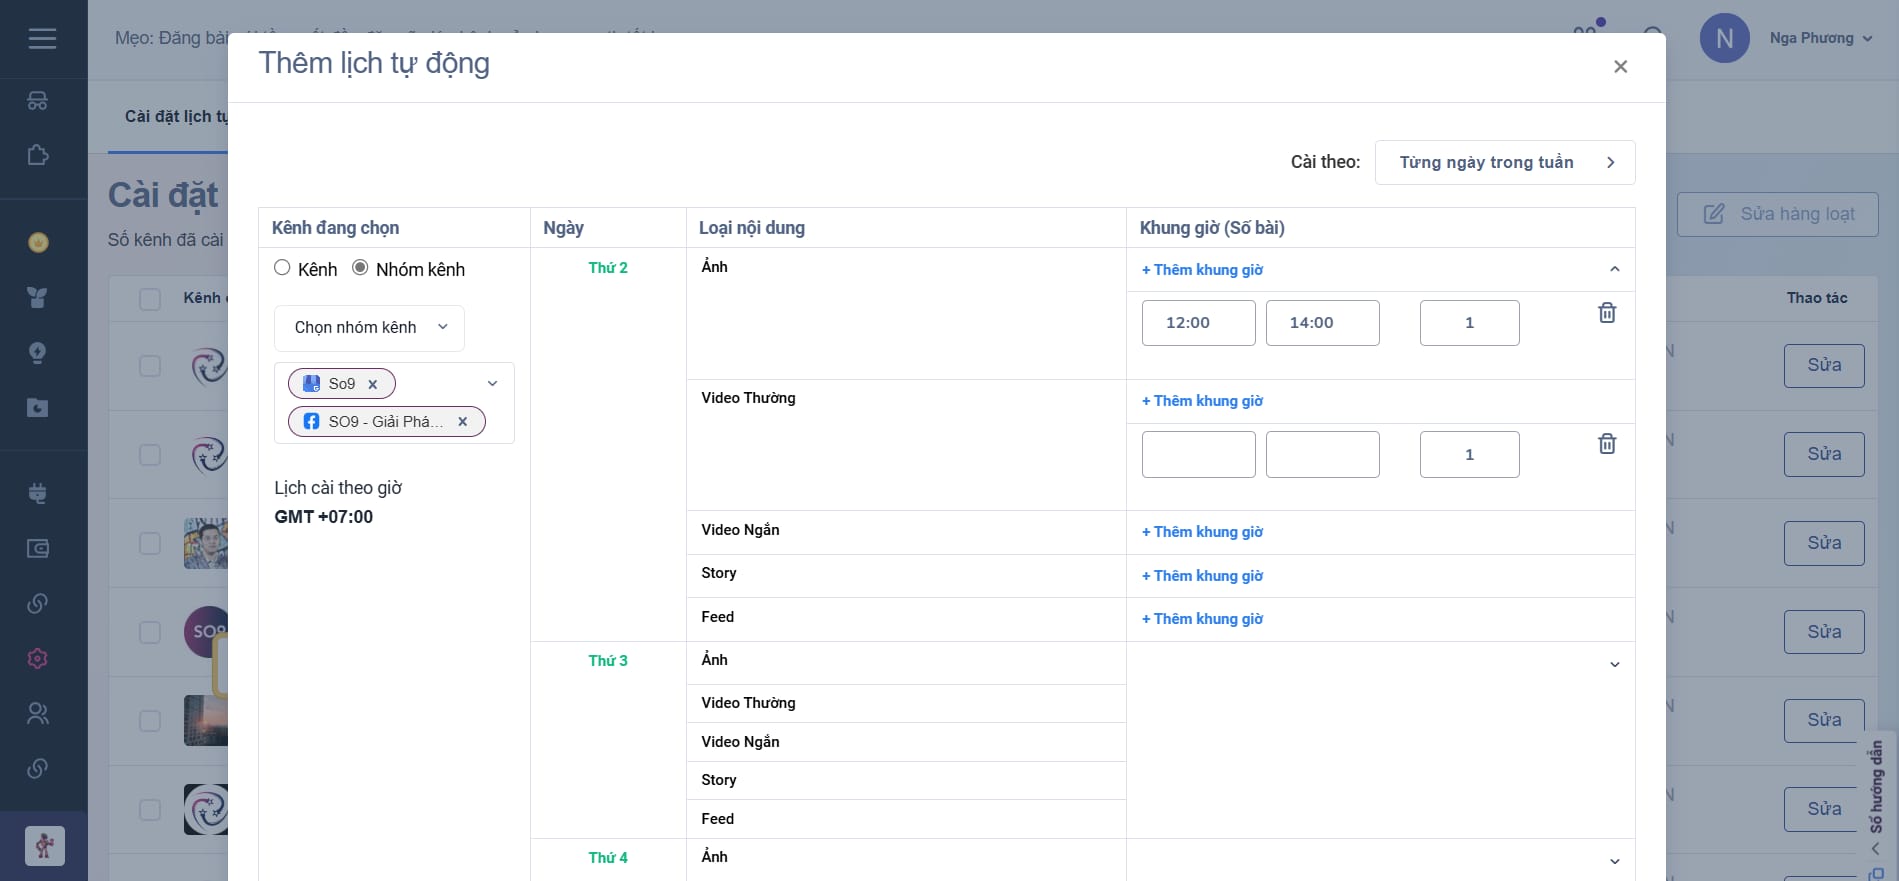Tick the select-all checkbox in the Kênh header
1899x881 pixels.
tap(150, 299)
